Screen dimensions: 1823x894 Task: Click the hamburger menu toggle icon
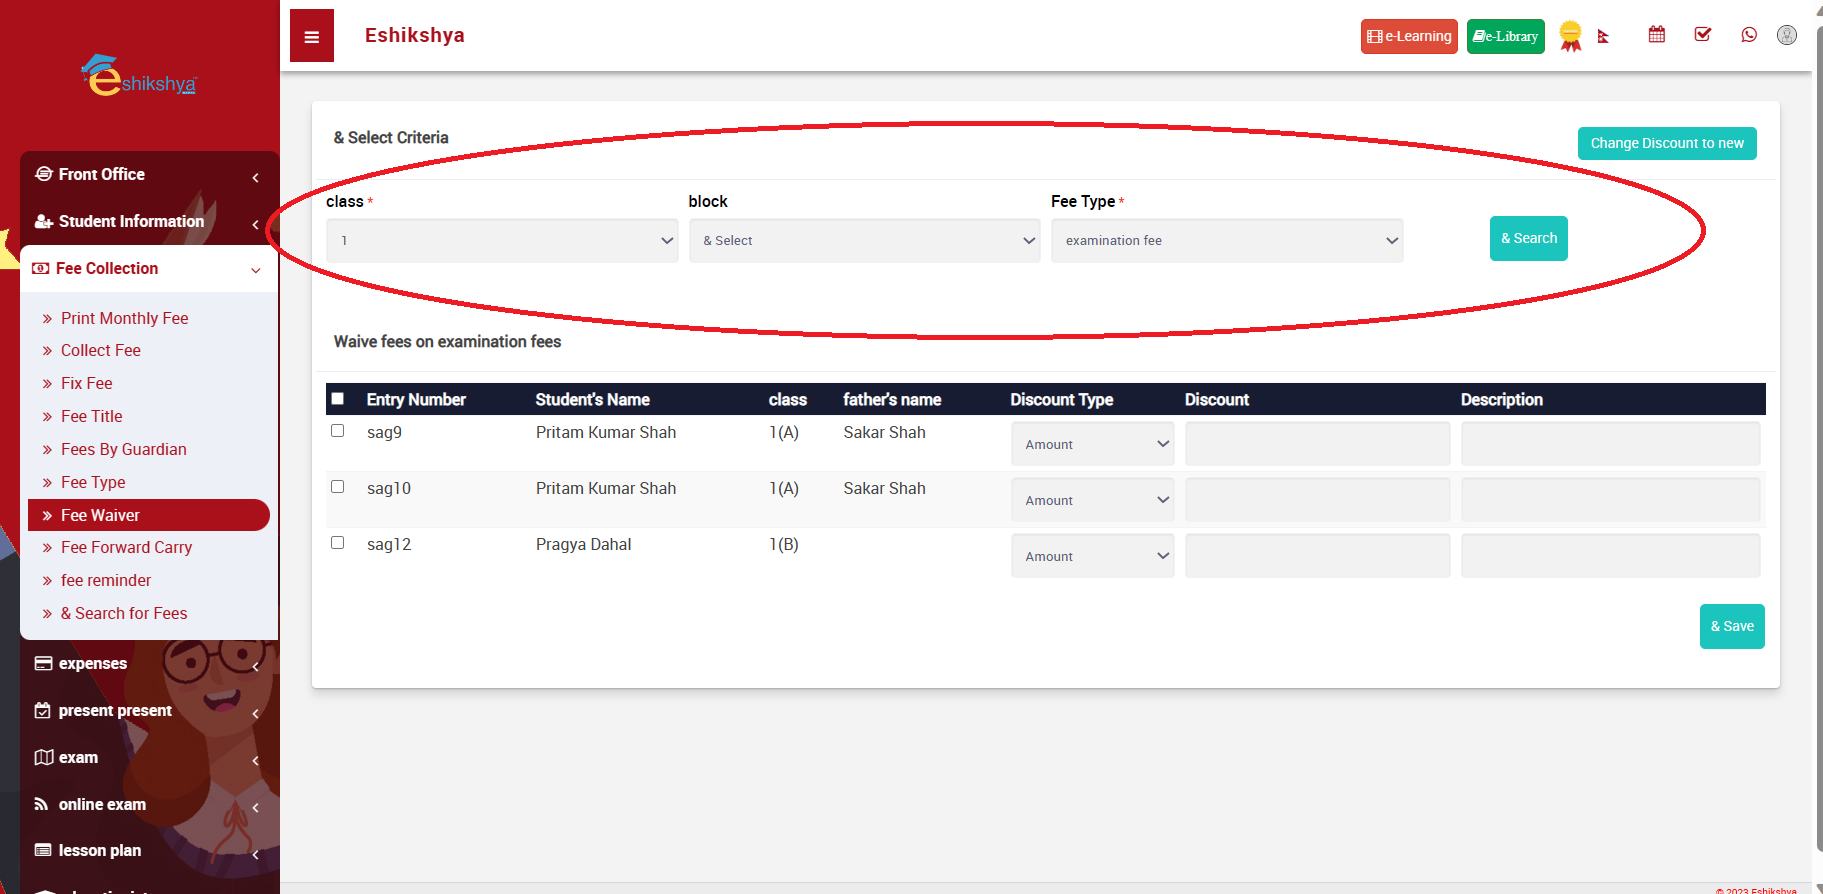(311, 37)
